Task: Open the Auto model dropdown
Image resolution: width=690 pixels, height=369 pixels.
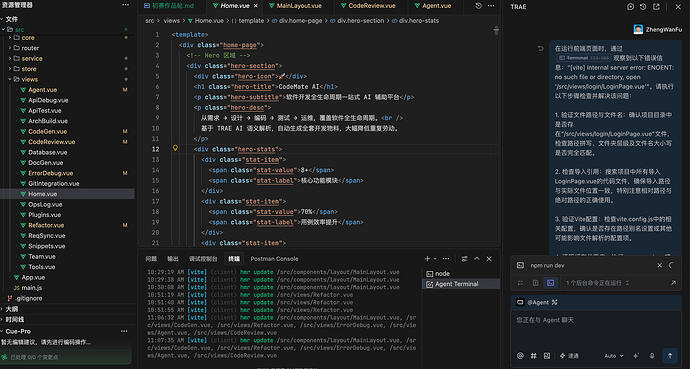Action: coord(613,355)
